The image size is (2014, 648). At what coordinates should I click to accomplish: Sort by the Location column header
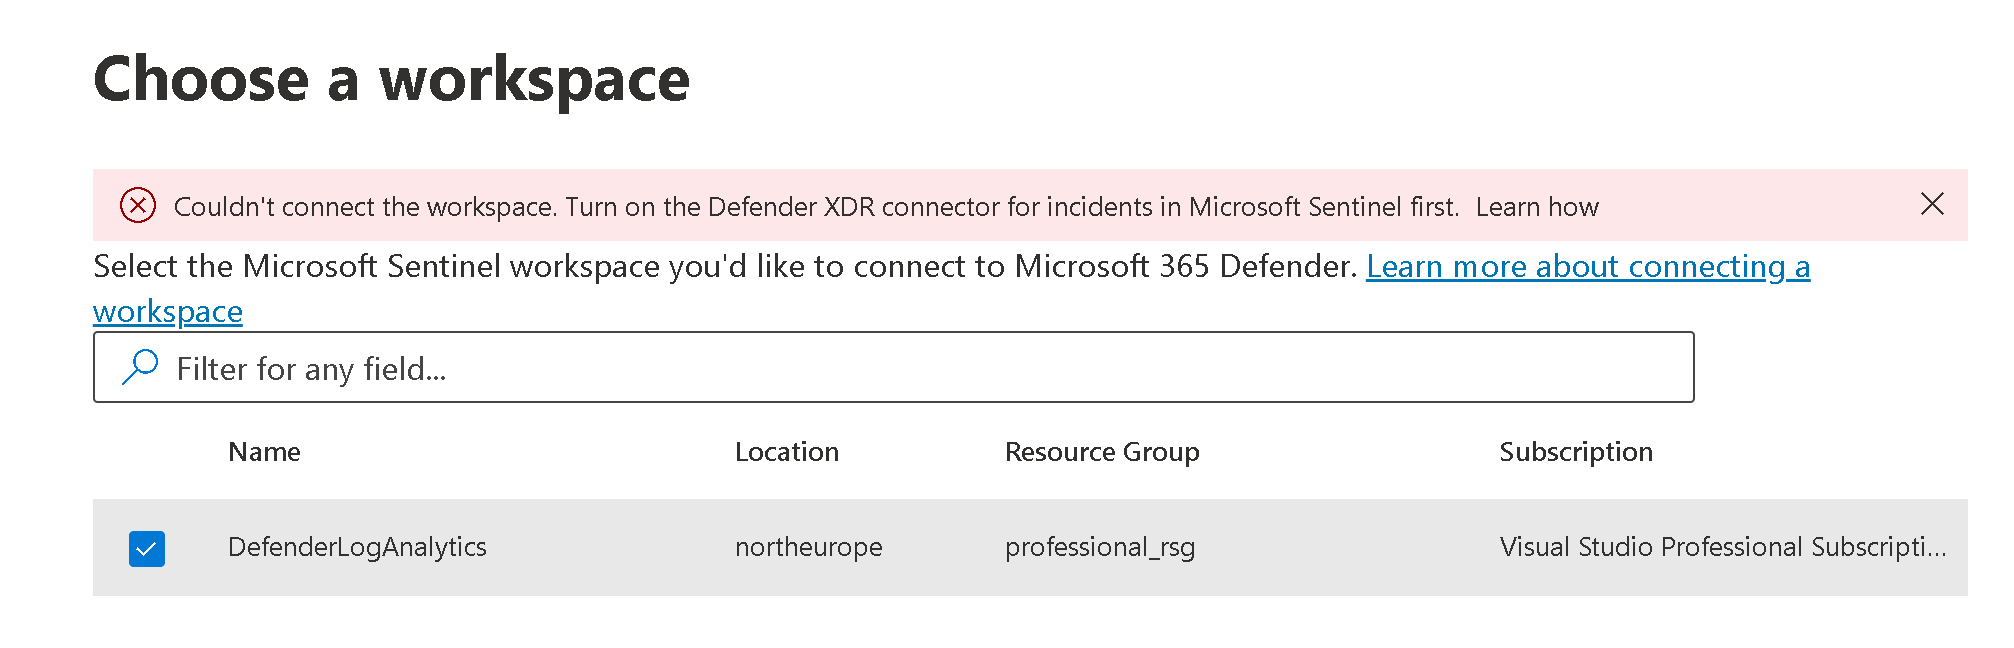(x=786, y=452)
